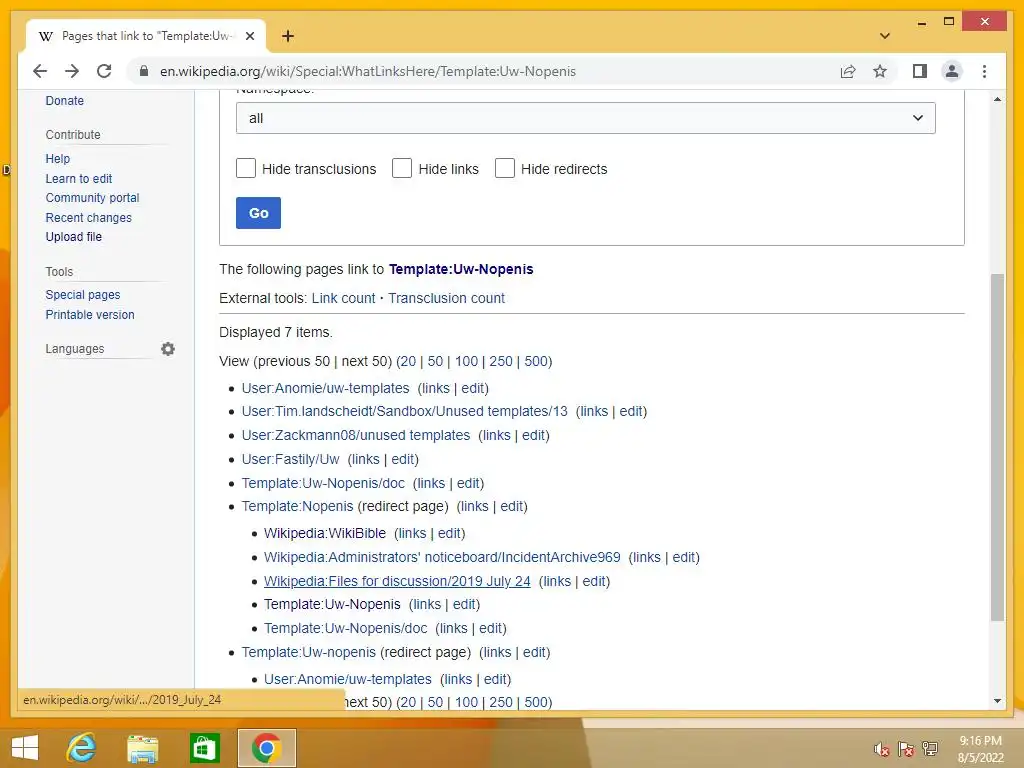Image resolution: width=1024 pixels, height=768 pixels.
Task: Open Wikipedia:WikiBible link
Action: point(325,533)
